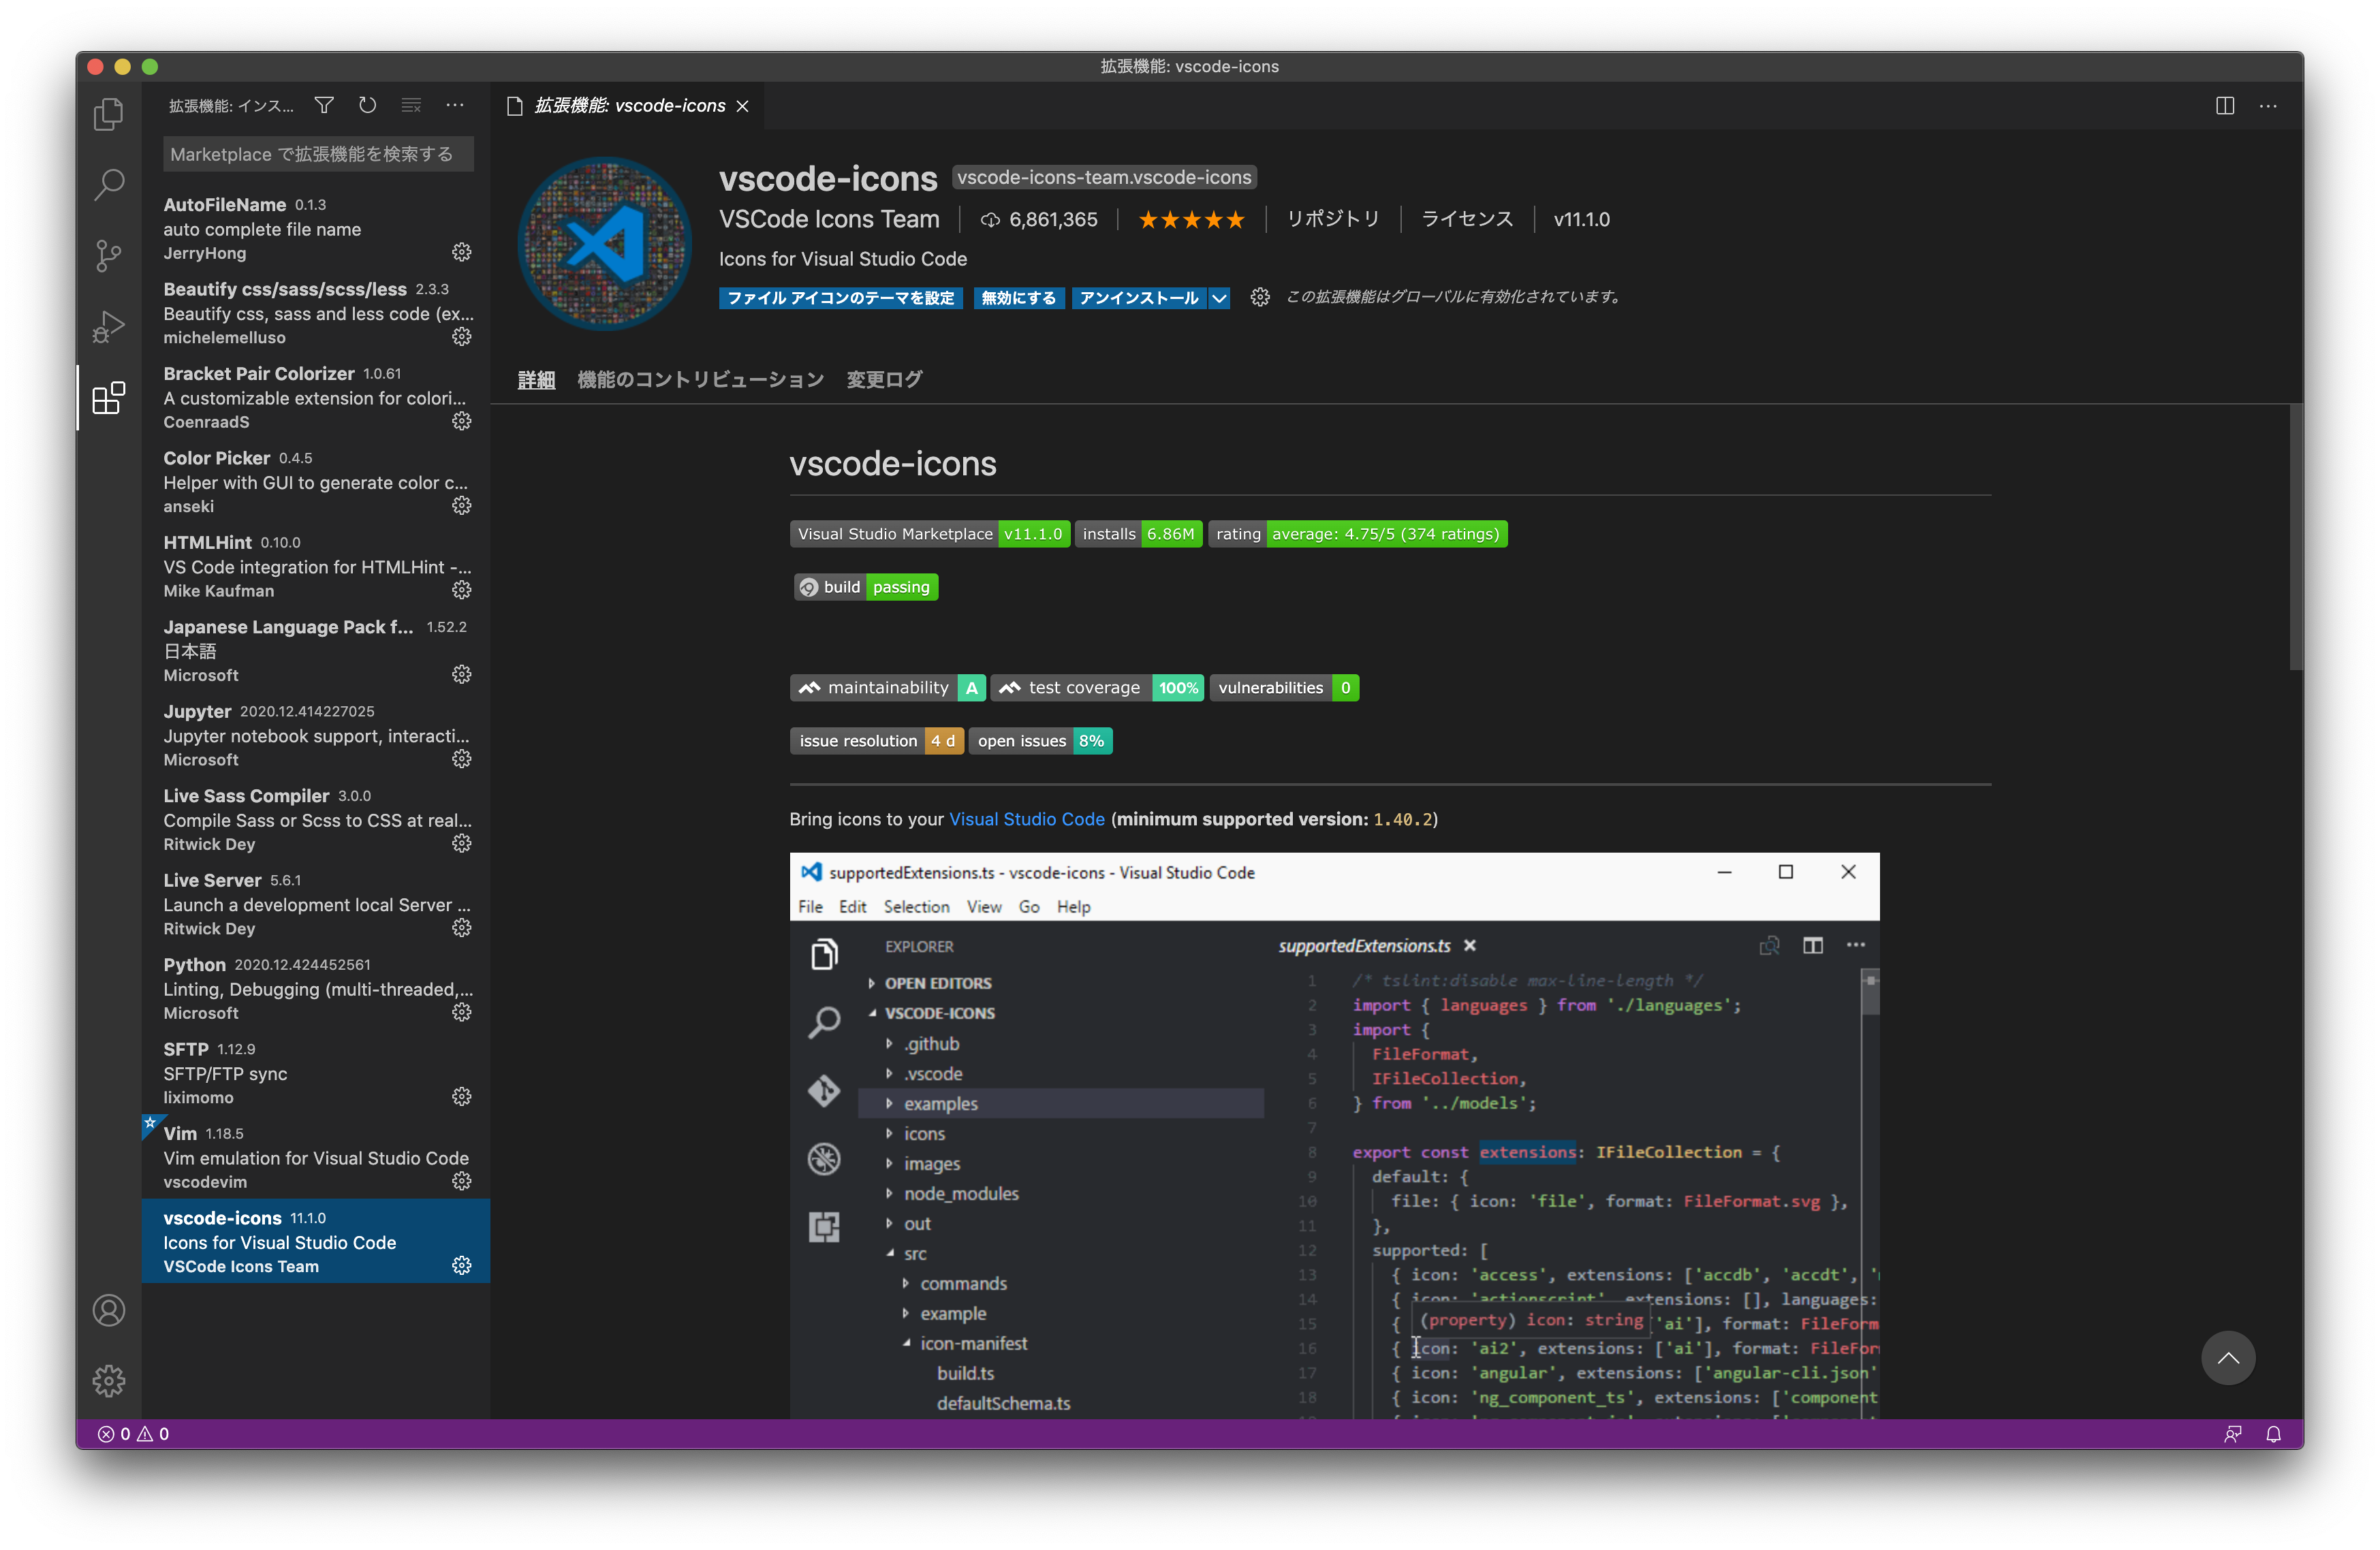The width and height of the screenshot is (2380, 1550).
Task: Click the 6,861,365 install count
Action: pyautogui.click(x=1040, y=220)
